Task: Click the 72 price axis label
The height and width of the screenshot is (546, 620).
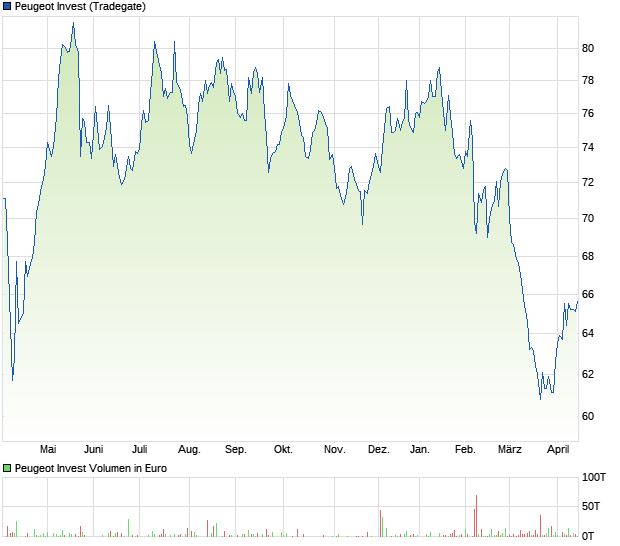Action: pos(588,182)
